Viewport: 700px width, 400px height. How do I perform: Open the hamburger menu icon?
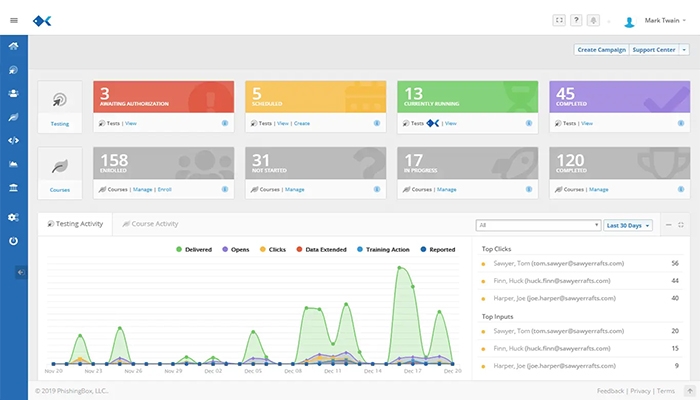point(14,21)
